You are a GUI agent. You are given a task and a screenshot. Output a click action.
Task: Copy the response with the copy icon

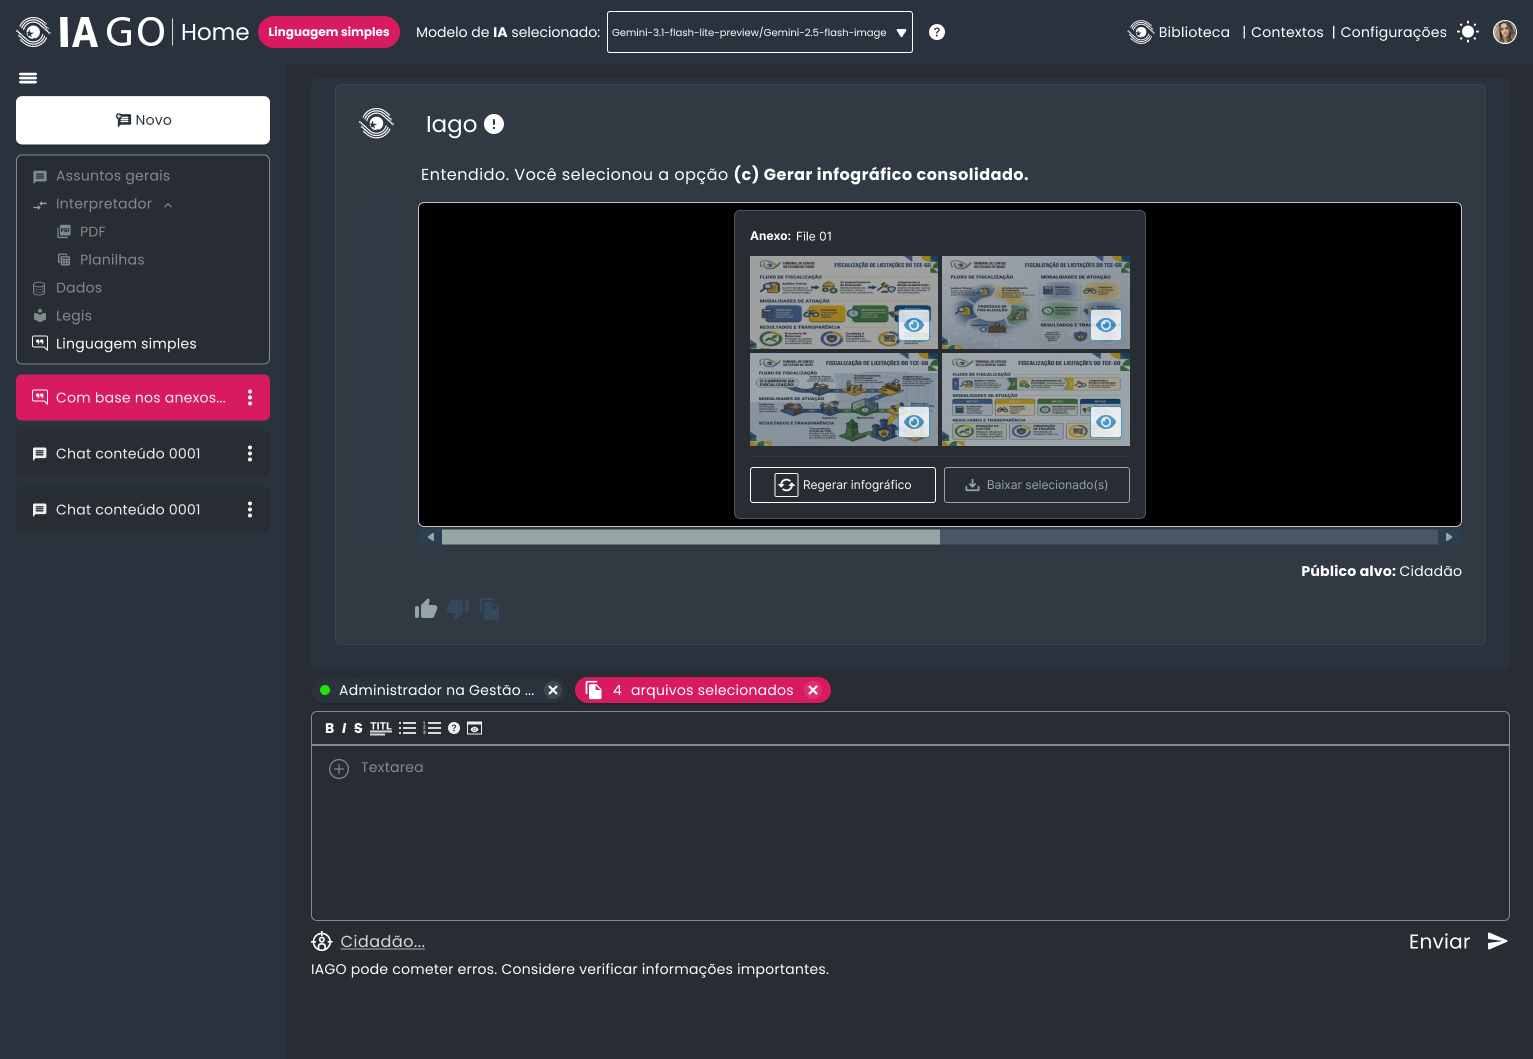[490, 608]
